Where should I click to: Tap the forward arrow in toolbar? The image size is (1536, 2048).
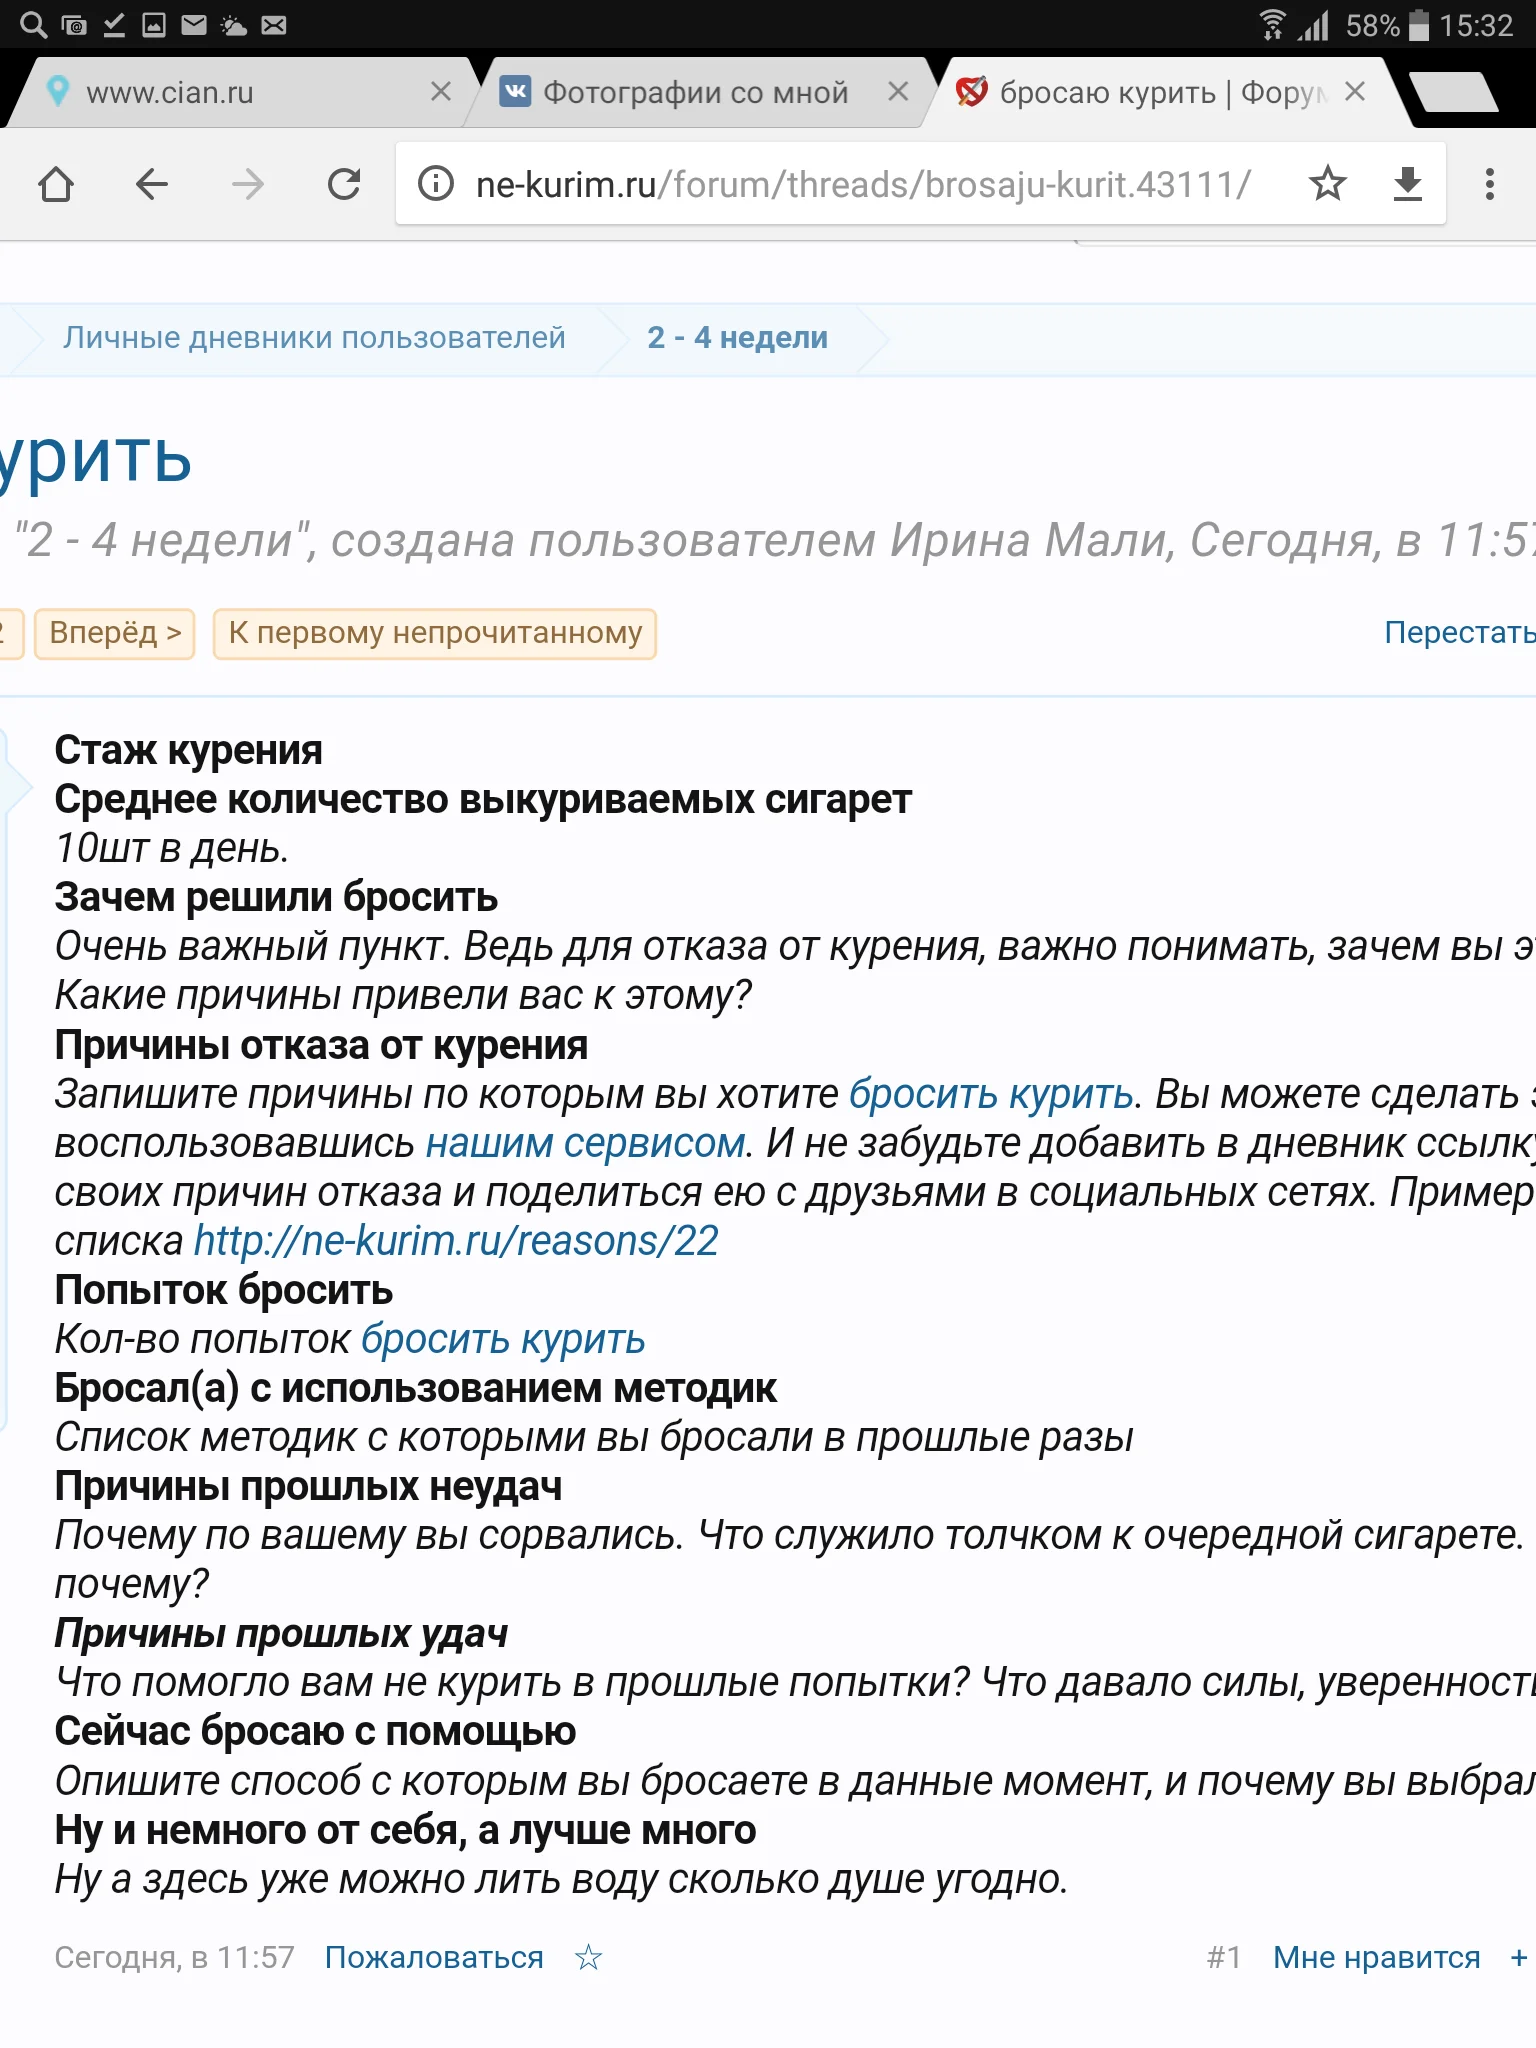point(248,184)
